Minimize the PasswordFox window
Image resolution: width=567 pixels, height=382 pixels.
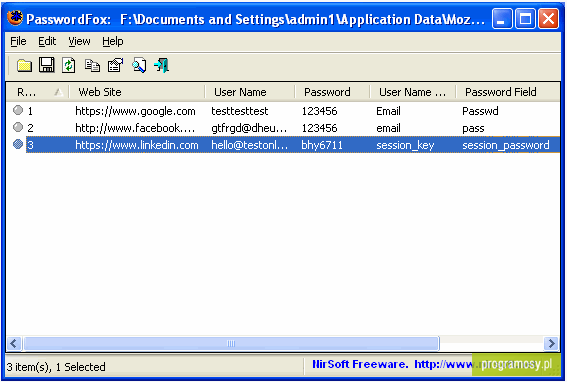[x=502, y=18]
